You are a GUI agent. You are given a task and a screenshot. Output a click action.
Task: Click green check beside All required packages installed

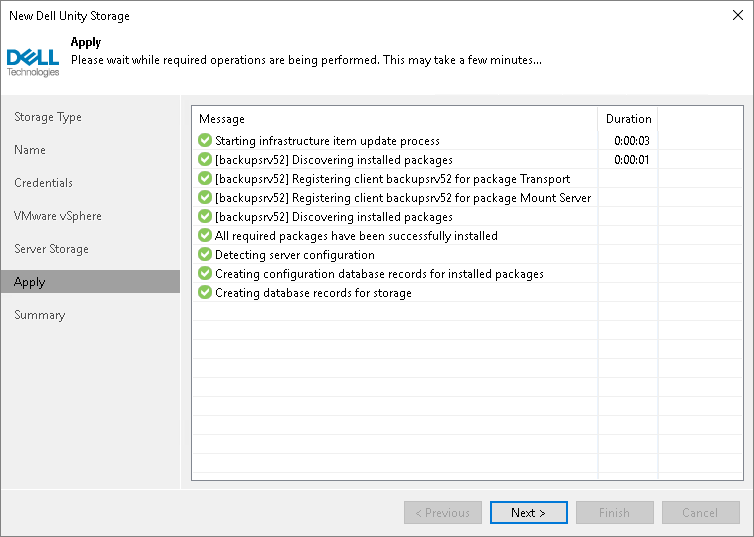[x=205, y=235]
